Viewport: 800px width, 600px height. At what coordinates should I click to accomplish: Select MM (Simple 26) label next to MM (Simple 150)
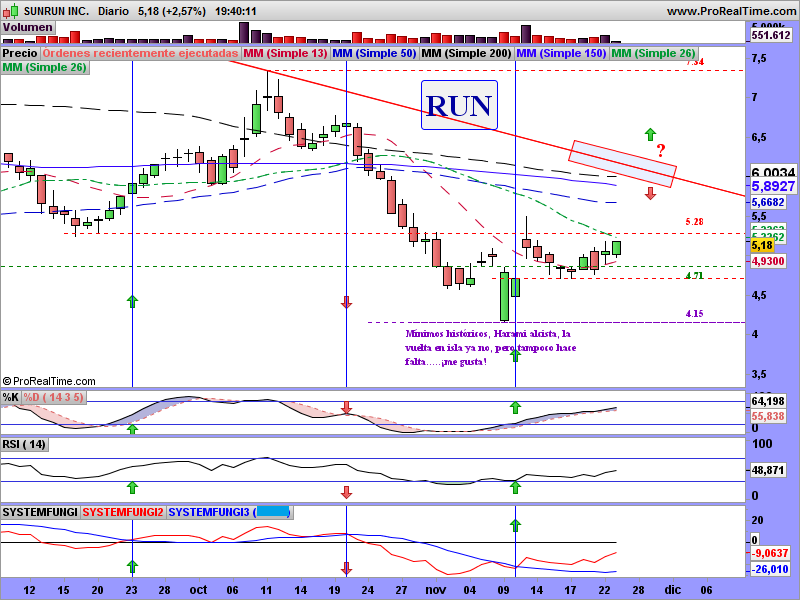click(x=653, y=53)
